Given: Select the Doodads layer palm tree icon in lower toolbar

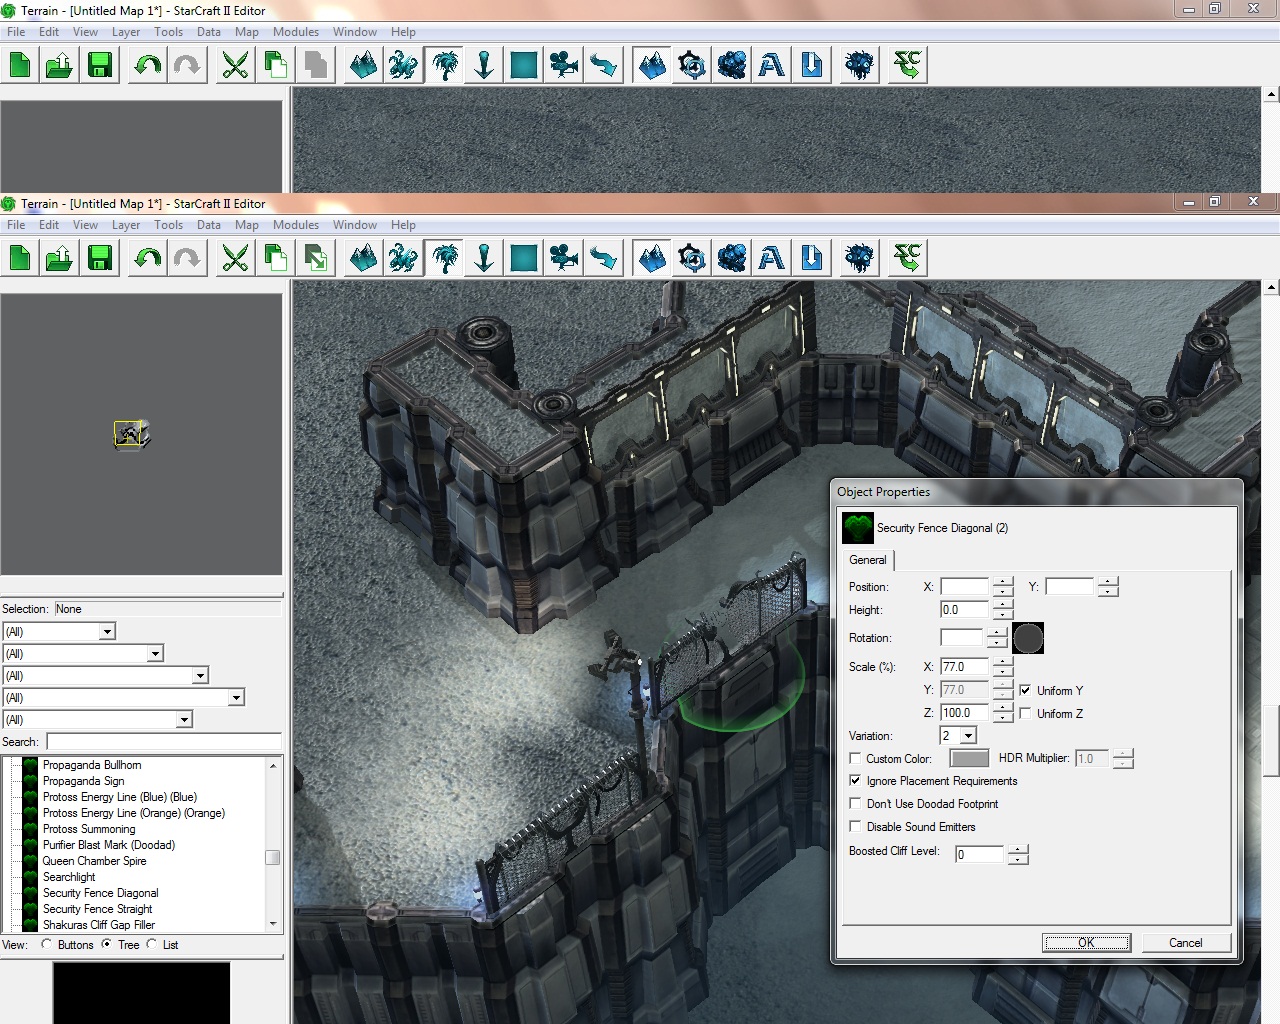Looking at the screenshot, I should pos(444,259).
